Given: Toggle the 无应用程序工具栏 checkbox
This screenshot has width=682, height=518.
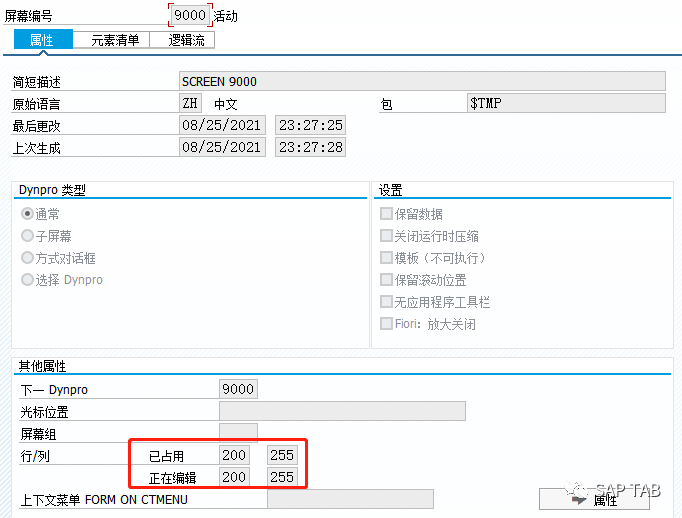Looking at the screenshot, I should [x=386, y=301].
